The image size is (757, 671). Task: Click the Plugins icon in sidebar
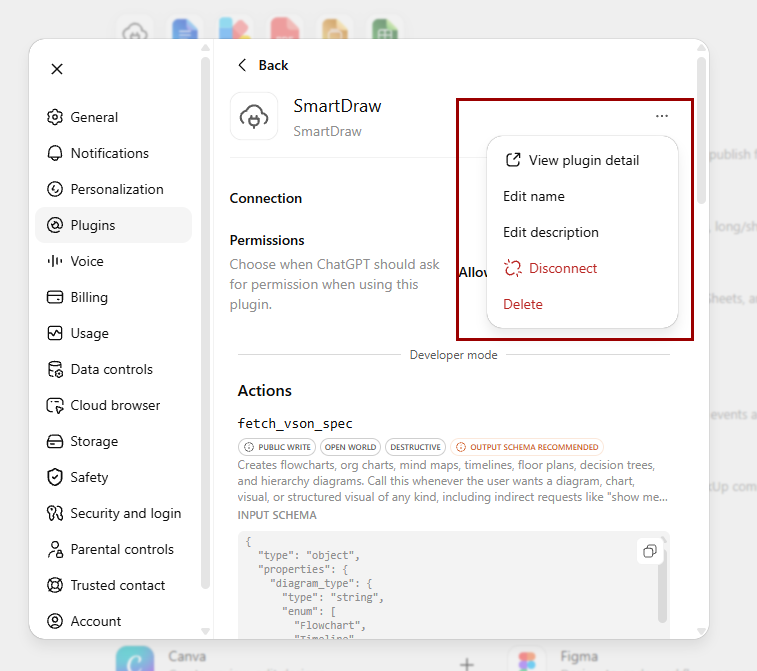click(55, 225)
